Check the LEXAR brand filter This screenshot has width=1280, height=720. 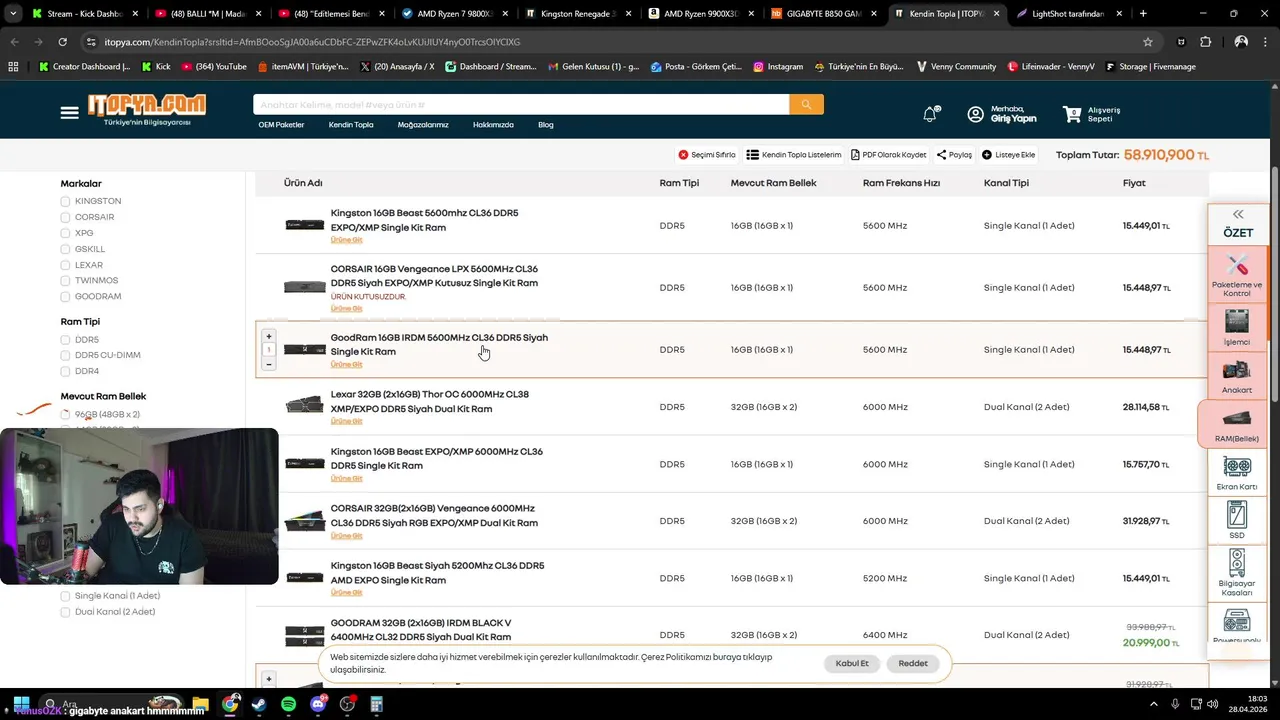click(x=66, y=265)
